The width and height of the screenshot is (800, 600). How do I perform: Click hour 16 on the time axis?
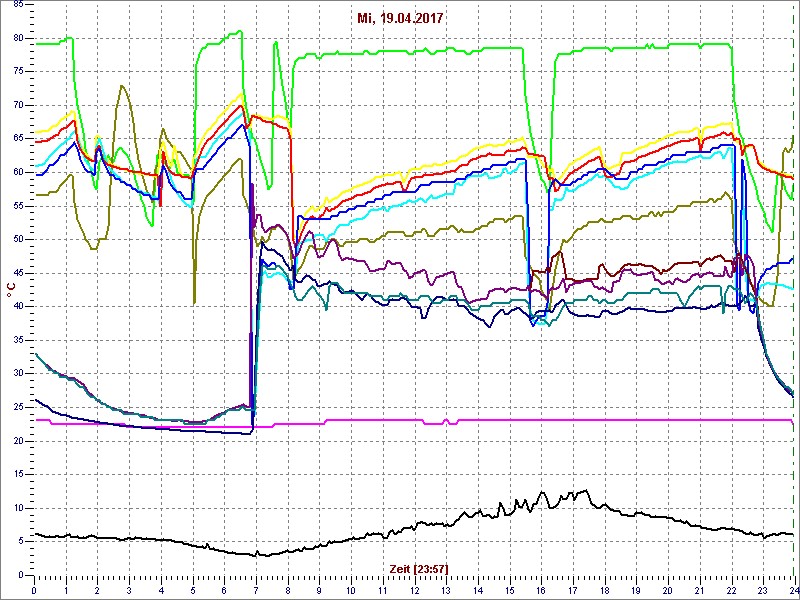(540, 588)
